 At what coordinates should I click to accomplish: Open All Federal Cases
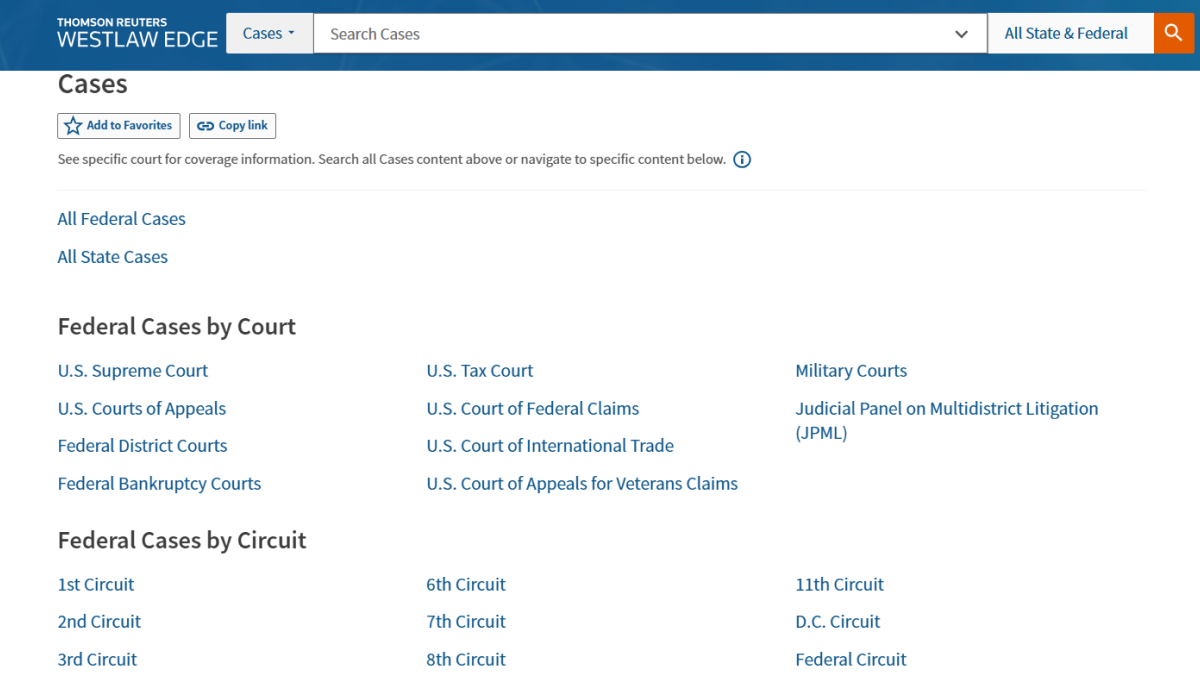click(x=122, y=219)
